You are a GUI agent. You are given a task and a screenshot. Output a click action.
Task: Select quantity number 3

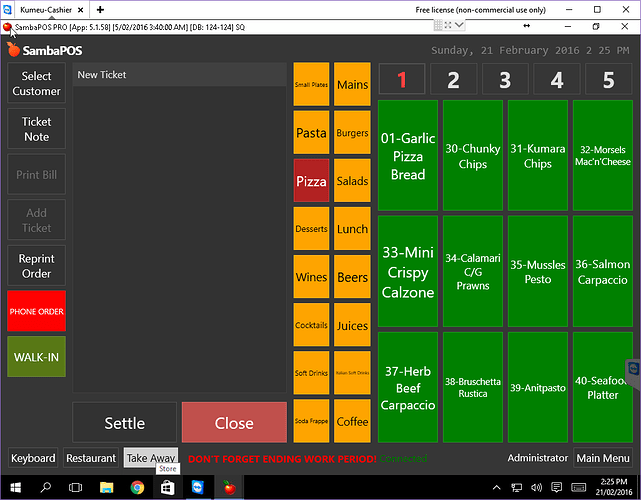tap(505, 80)
